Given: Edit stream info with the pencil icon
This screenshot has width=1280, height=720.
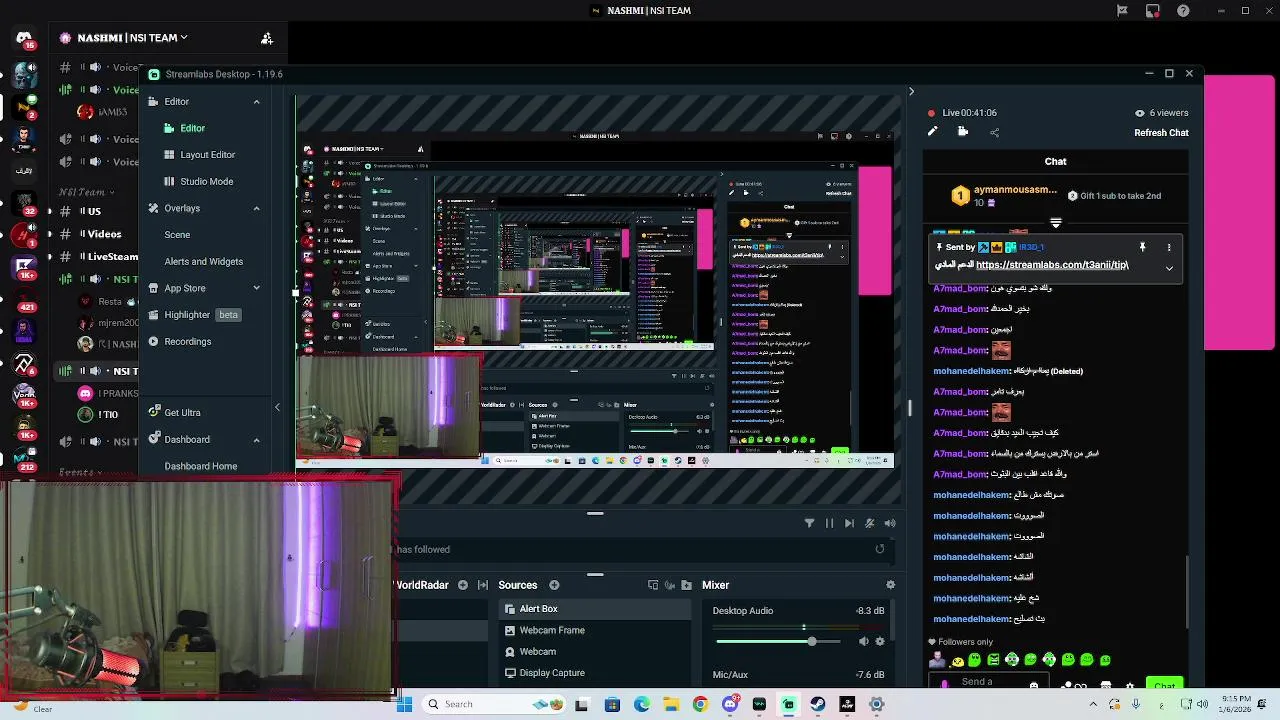Looking at the screenshot, I should click(933, 132).
